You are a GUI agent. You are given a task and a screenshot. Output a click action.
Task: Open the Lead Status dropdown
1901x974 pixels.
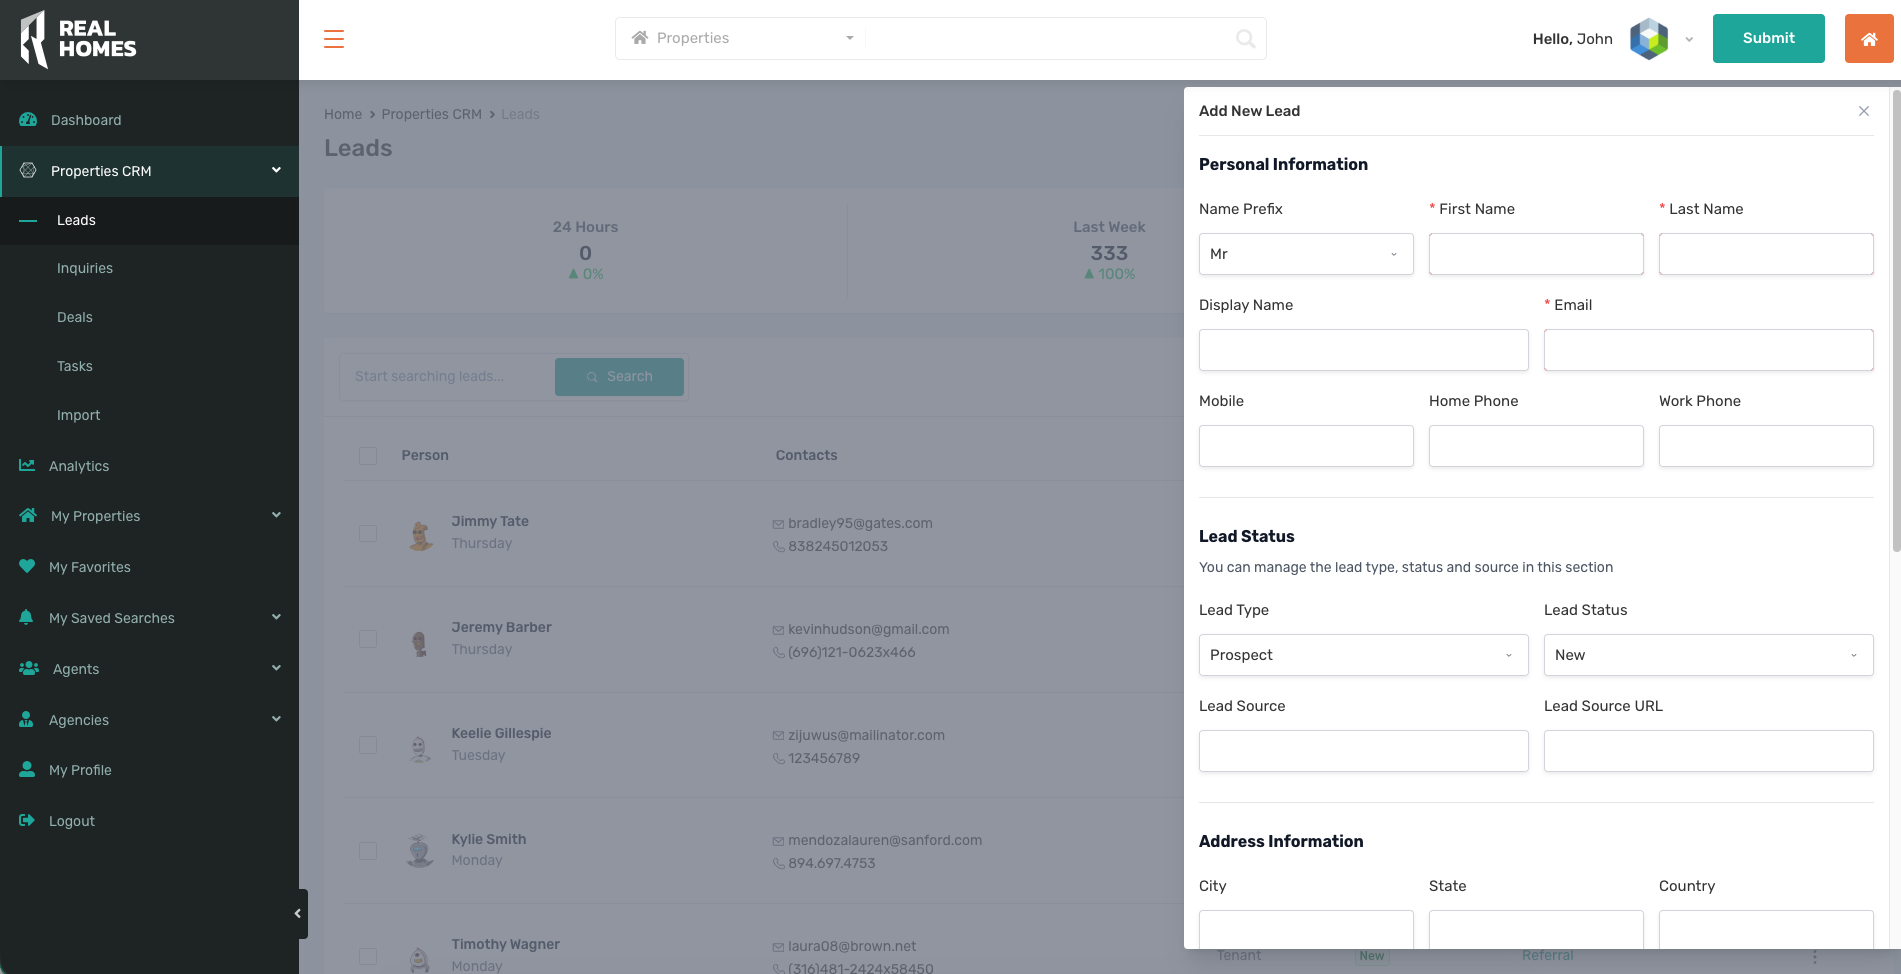click(1707, 655)
